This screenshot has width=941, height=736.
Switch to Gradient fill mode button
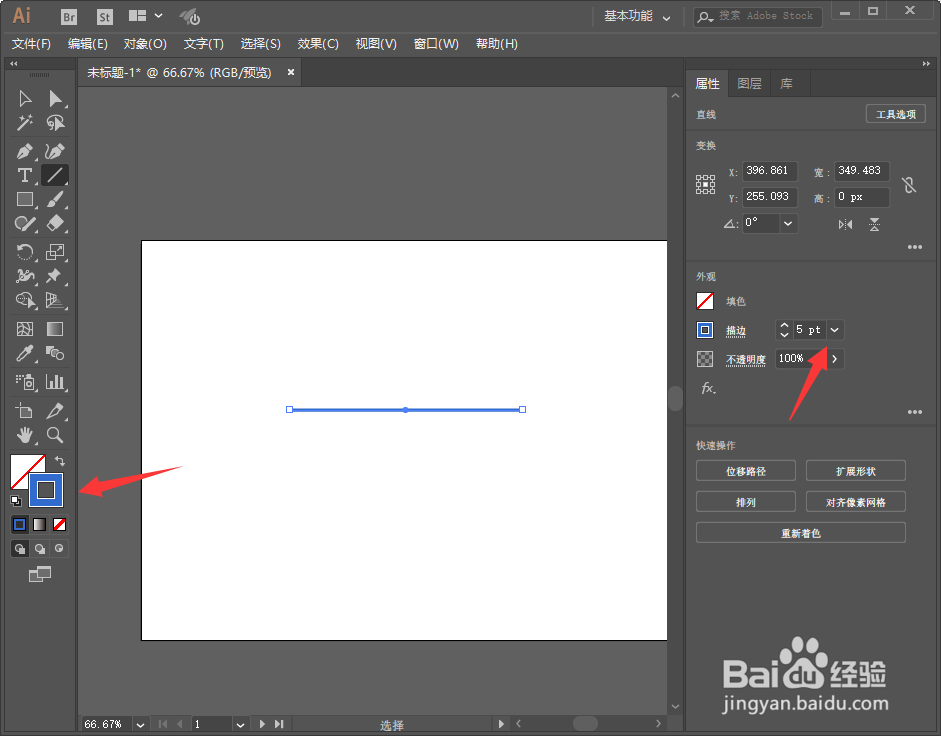40,525
